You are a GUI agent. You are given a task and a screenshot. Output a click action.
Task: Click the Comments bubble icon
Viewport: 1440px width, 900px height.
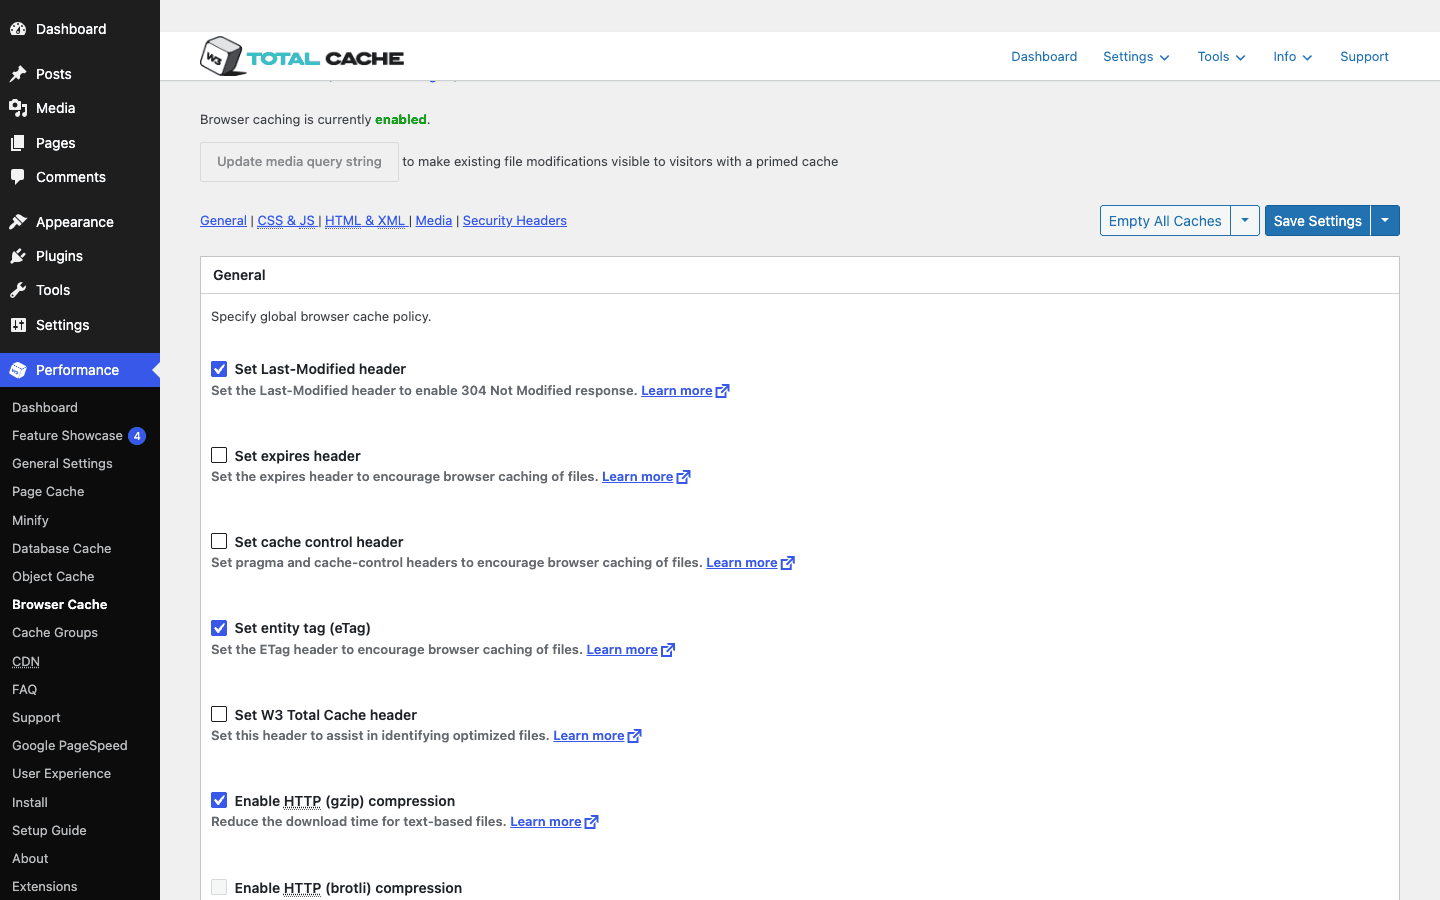coord(18,177)
